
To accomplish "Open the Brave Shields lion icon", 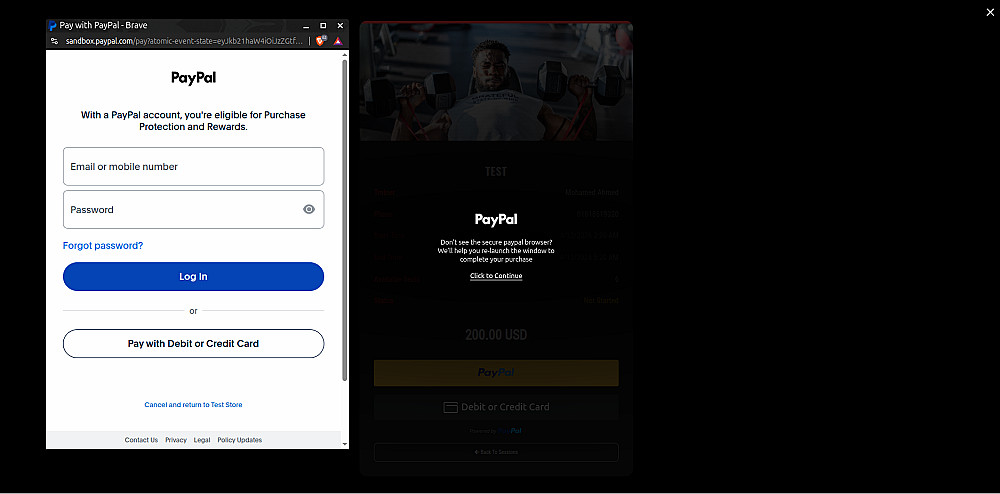I will click(x=321, y=41).
